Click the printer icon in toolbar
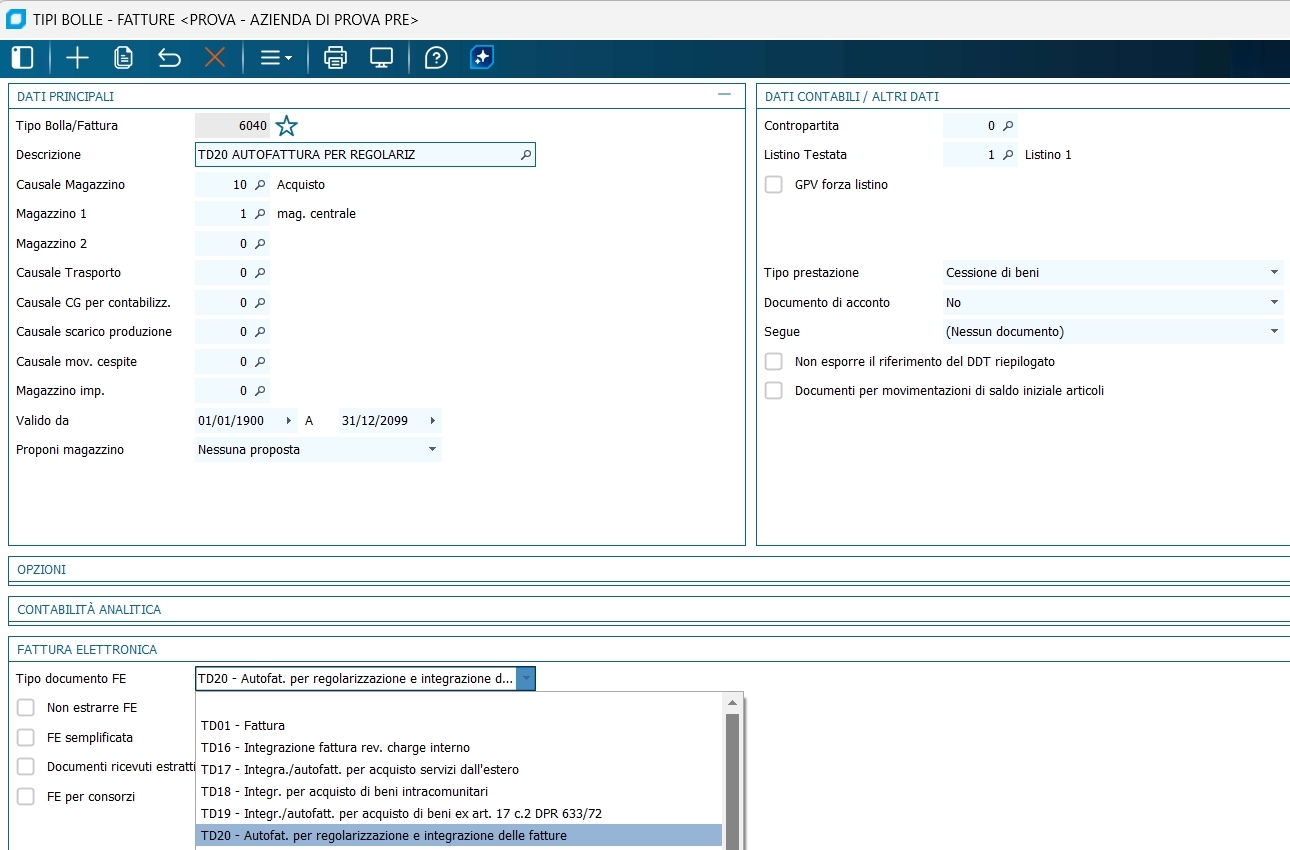 coord(335,58)
